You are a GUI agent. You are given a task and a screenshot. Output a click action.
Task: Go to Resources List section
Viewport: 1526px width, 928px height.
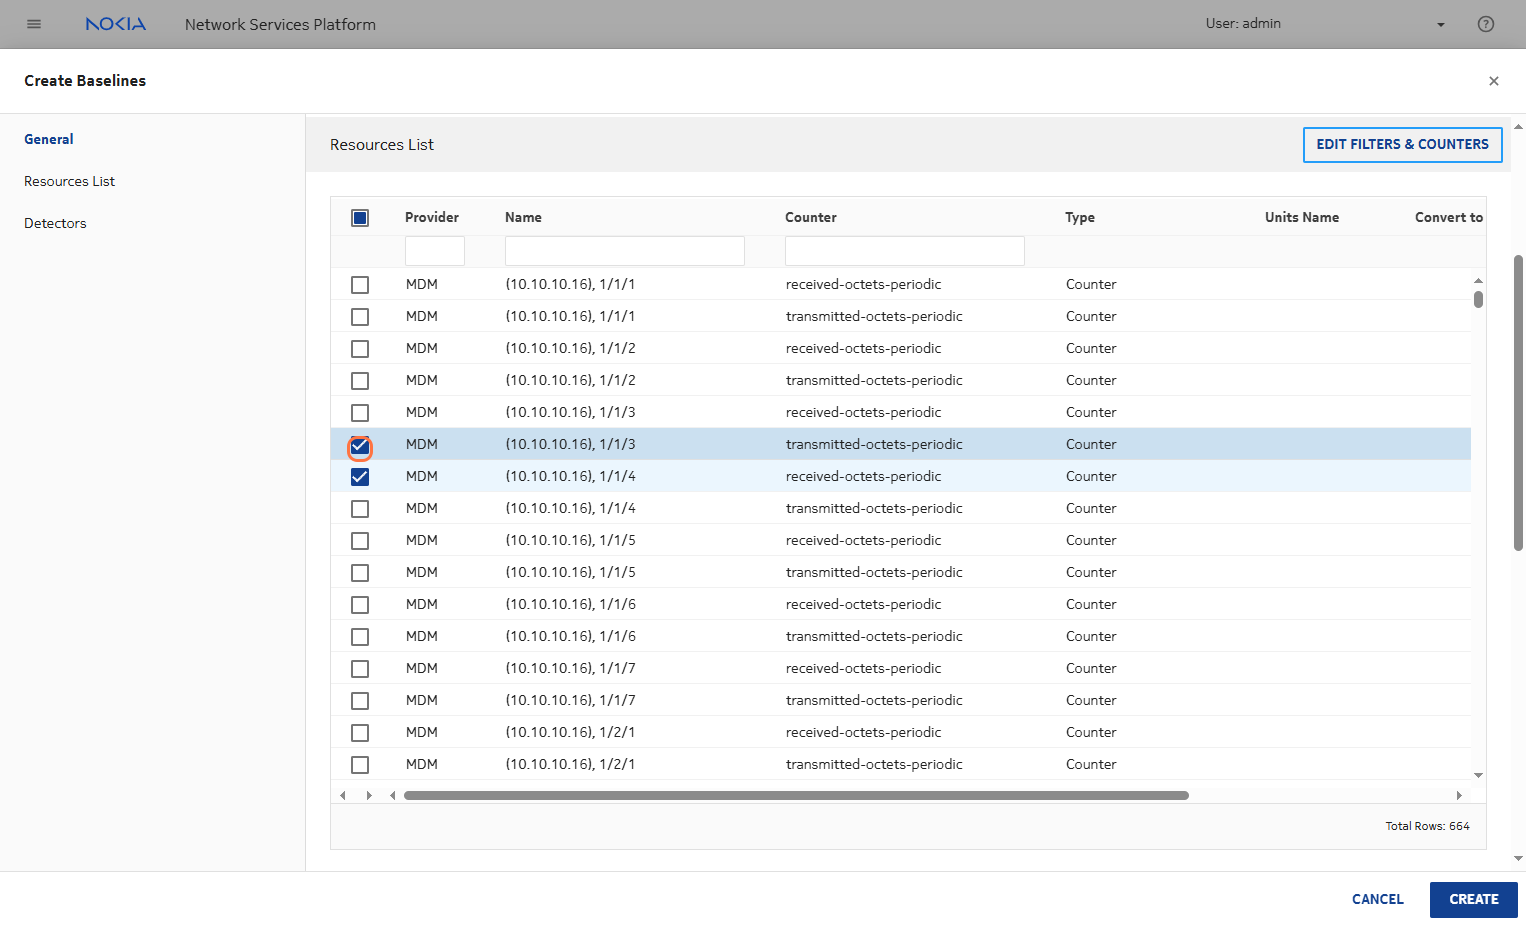pos(70,181)
